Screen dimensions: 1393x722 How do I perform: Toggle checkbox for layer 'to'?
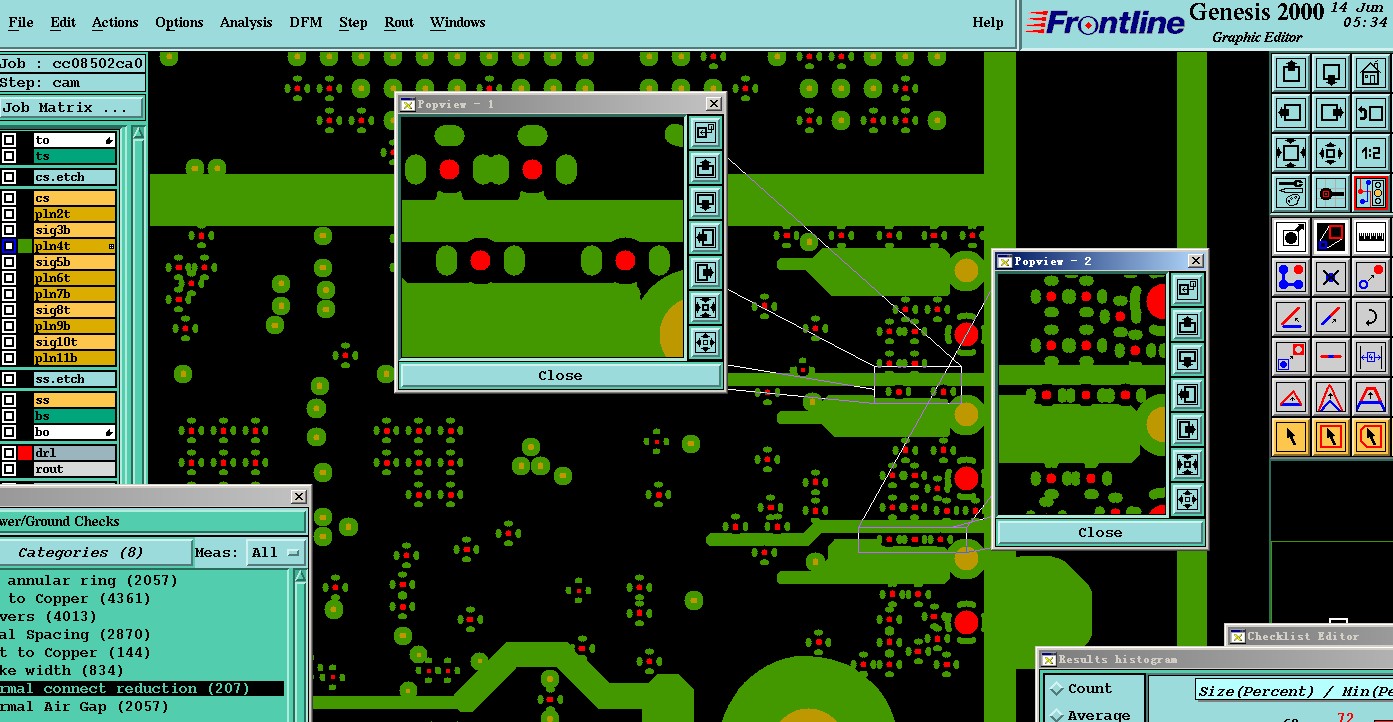click(x=9, y=140)
